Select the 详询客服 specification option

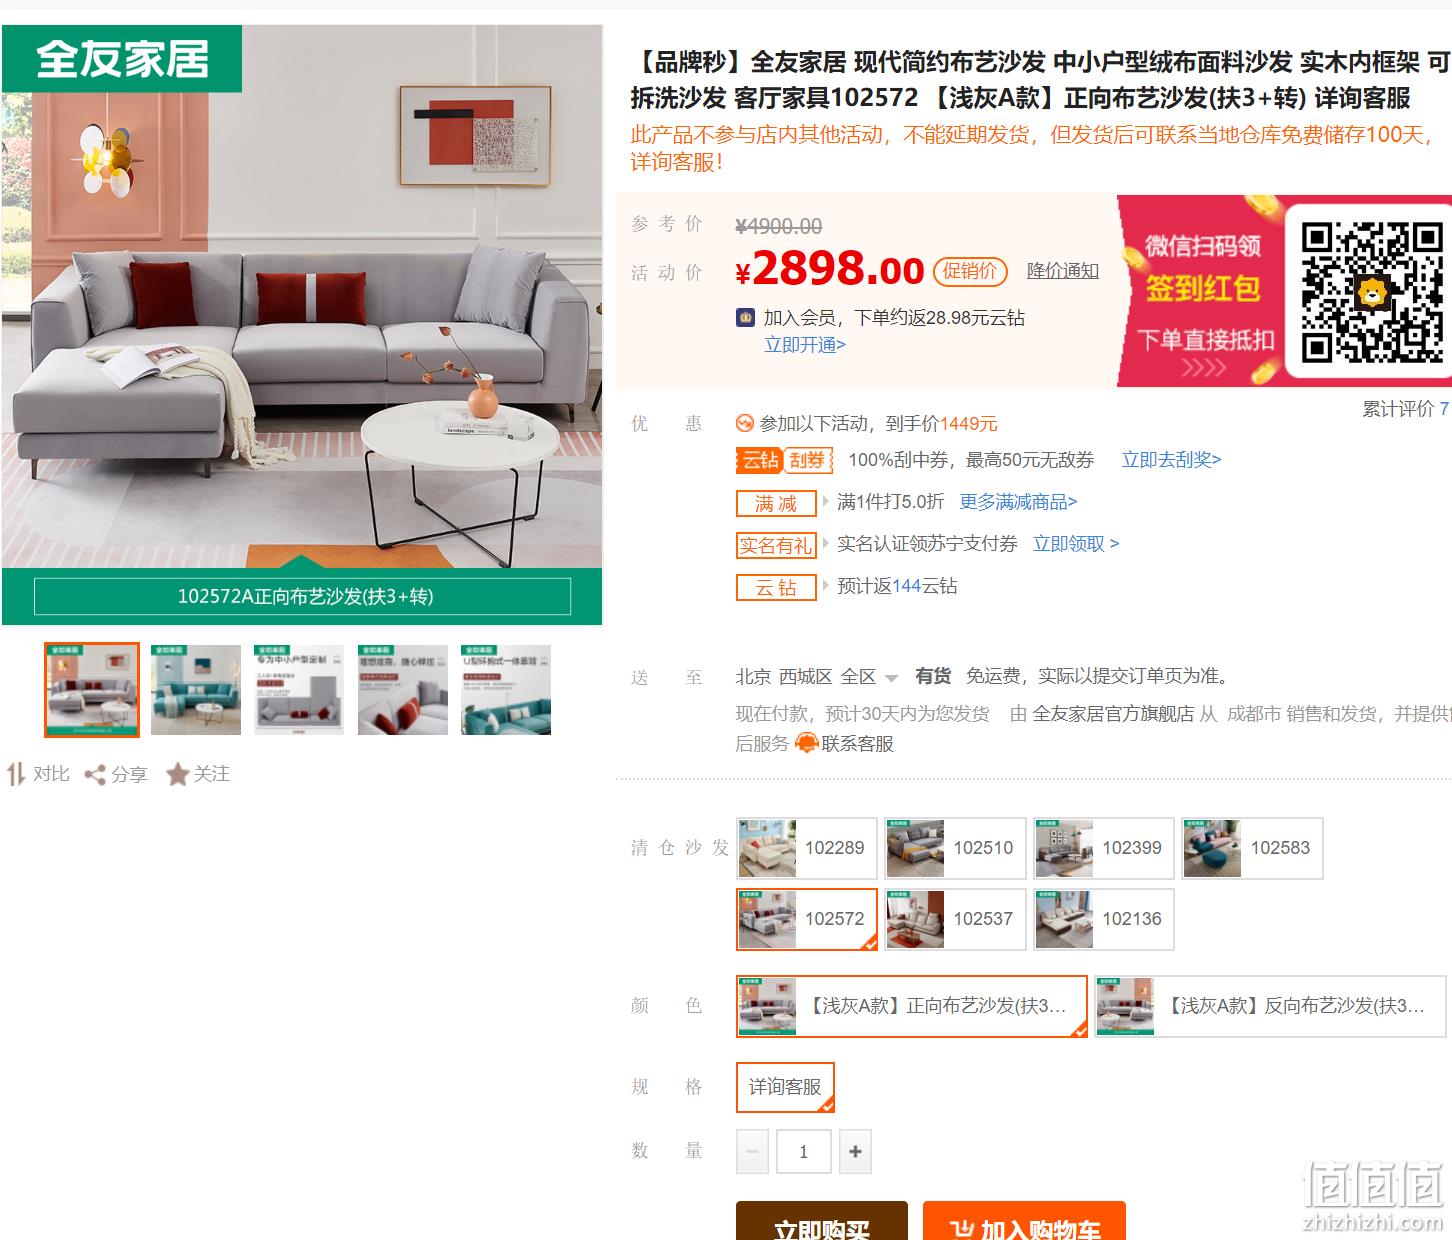point(785,1087)
